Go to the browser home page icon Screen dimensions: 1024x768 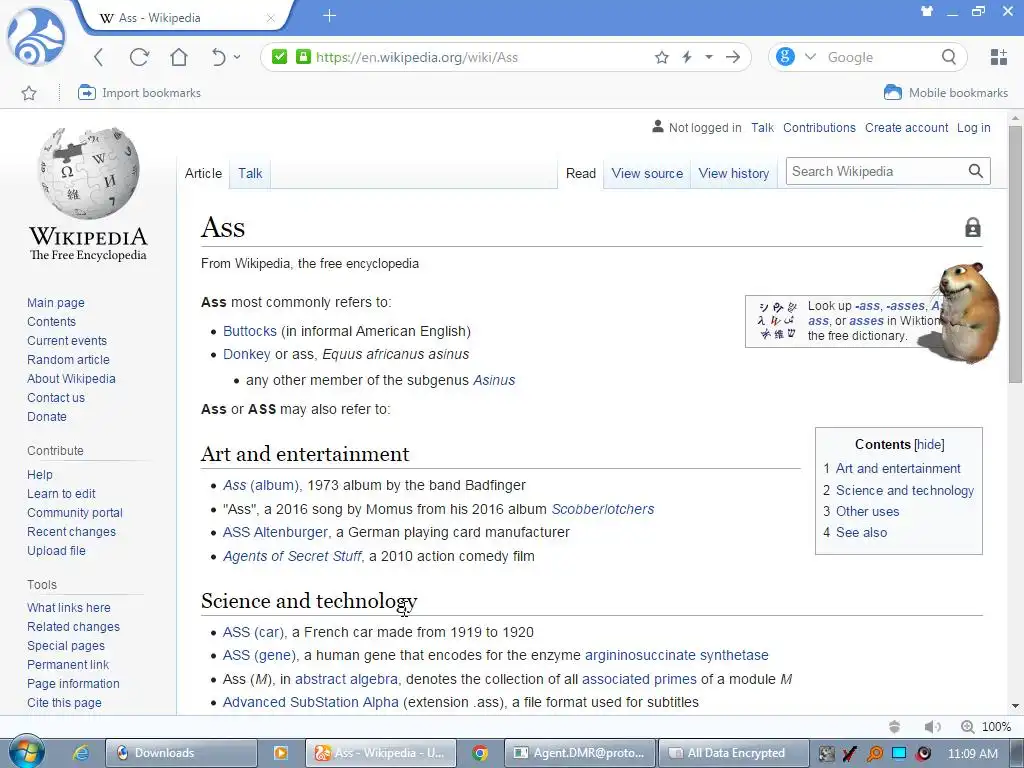tap(178, 57)
